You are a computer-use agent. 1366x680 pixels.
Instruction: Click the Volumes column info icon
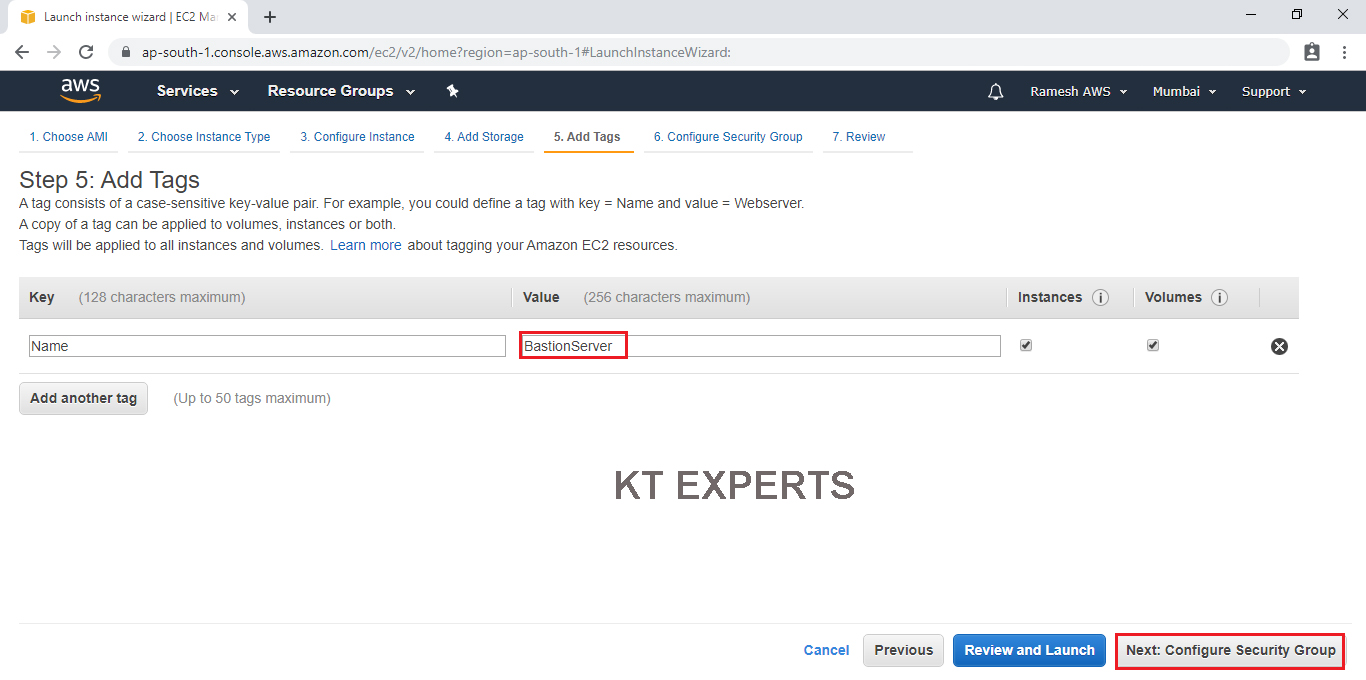(1219, 298)
